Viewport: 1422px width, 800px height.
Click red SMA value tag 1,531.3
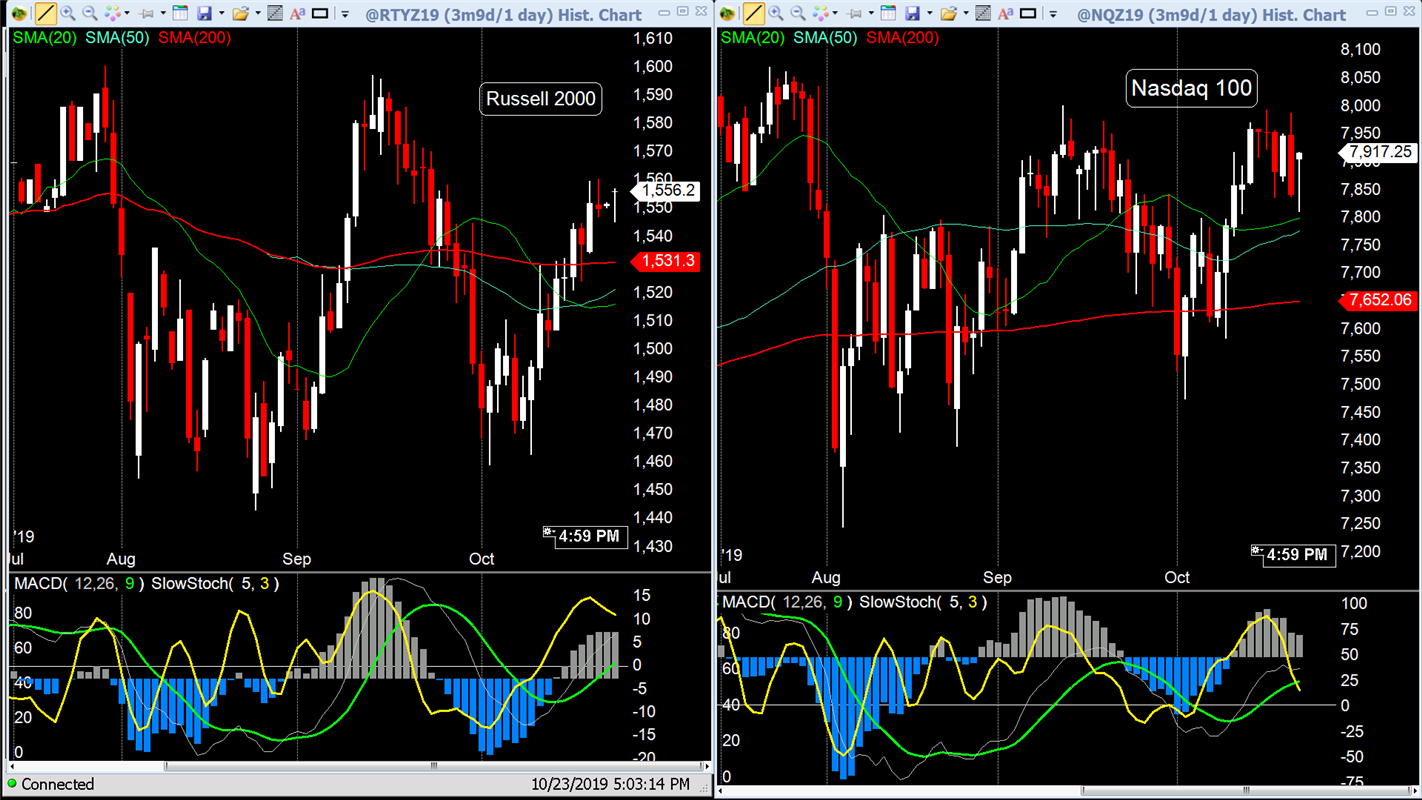pos(667,261)
